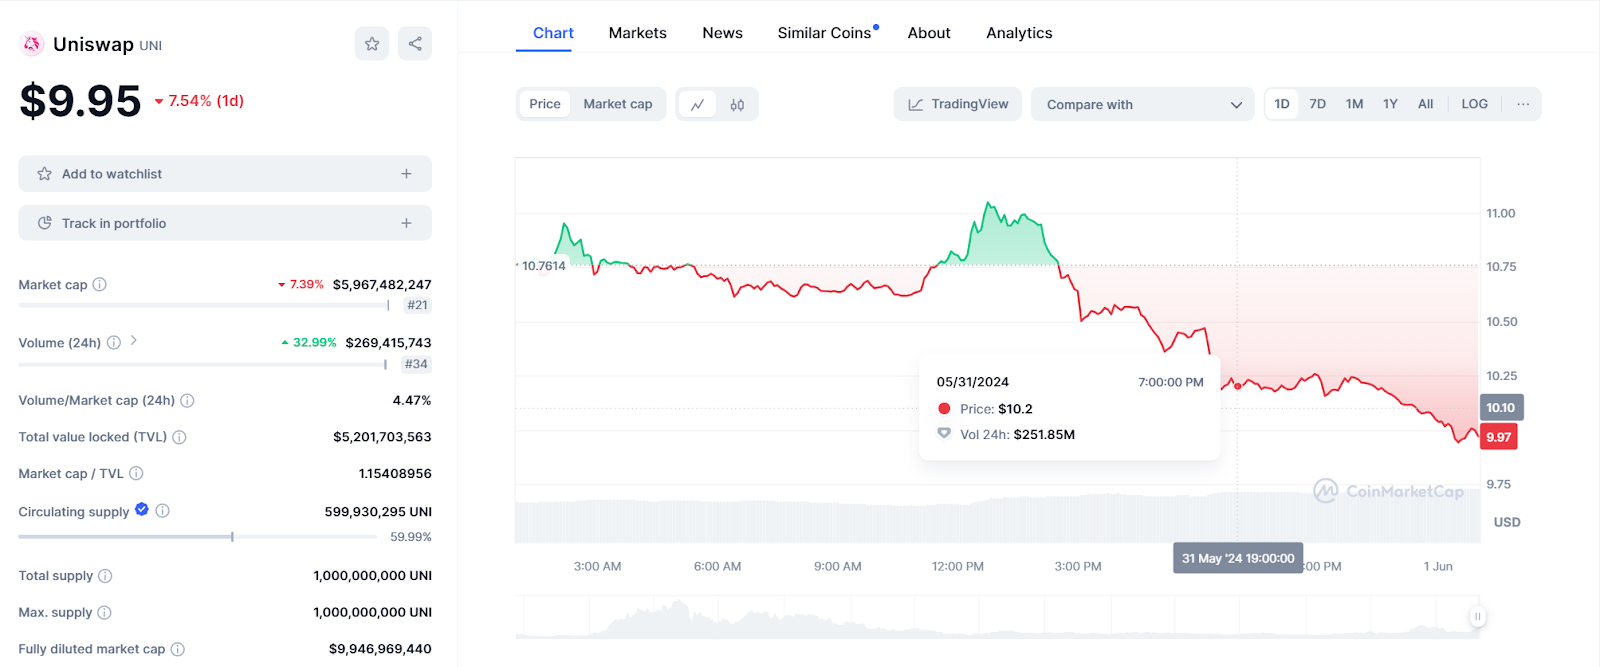This screenshot has width=1600, height=667.
Task: Open the Compare with dropdown
Action: (1142, 104)
